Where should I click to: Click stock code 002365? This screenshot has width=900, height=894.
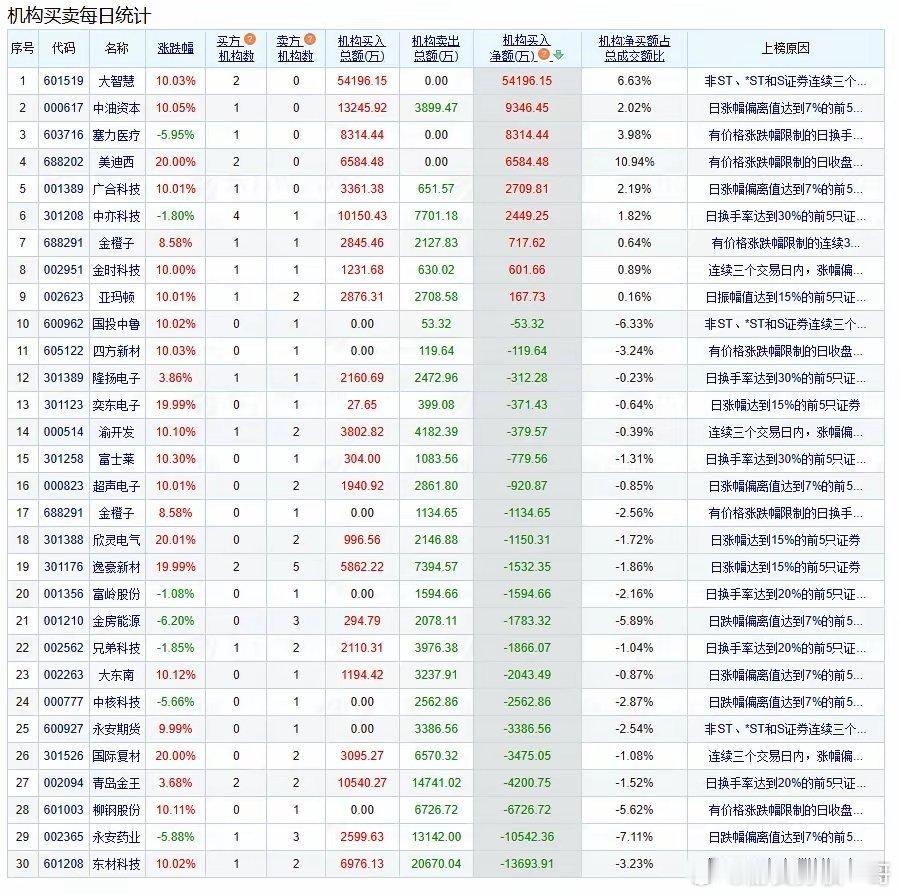(x=63, y=836)
